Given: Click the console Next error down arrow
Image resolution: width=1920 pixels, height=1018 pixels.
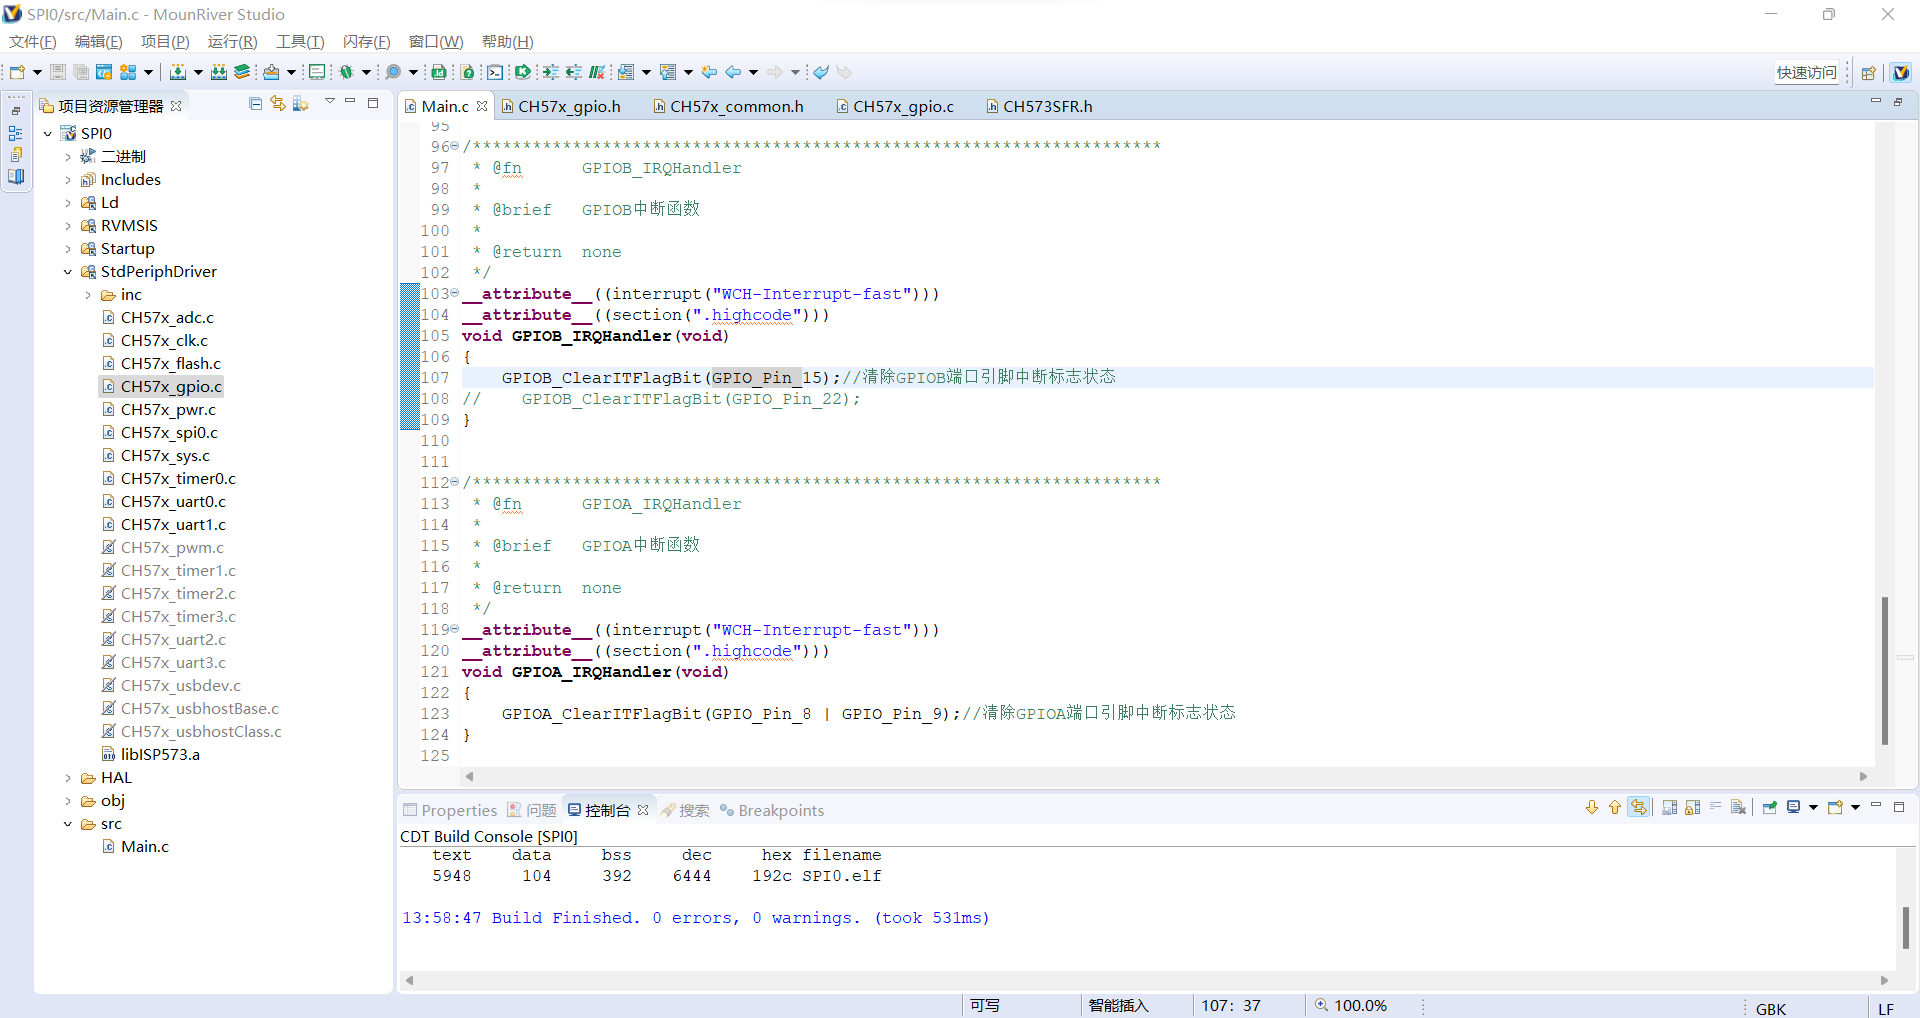Looking at the screenshot, I should [x=1592, y=807].
